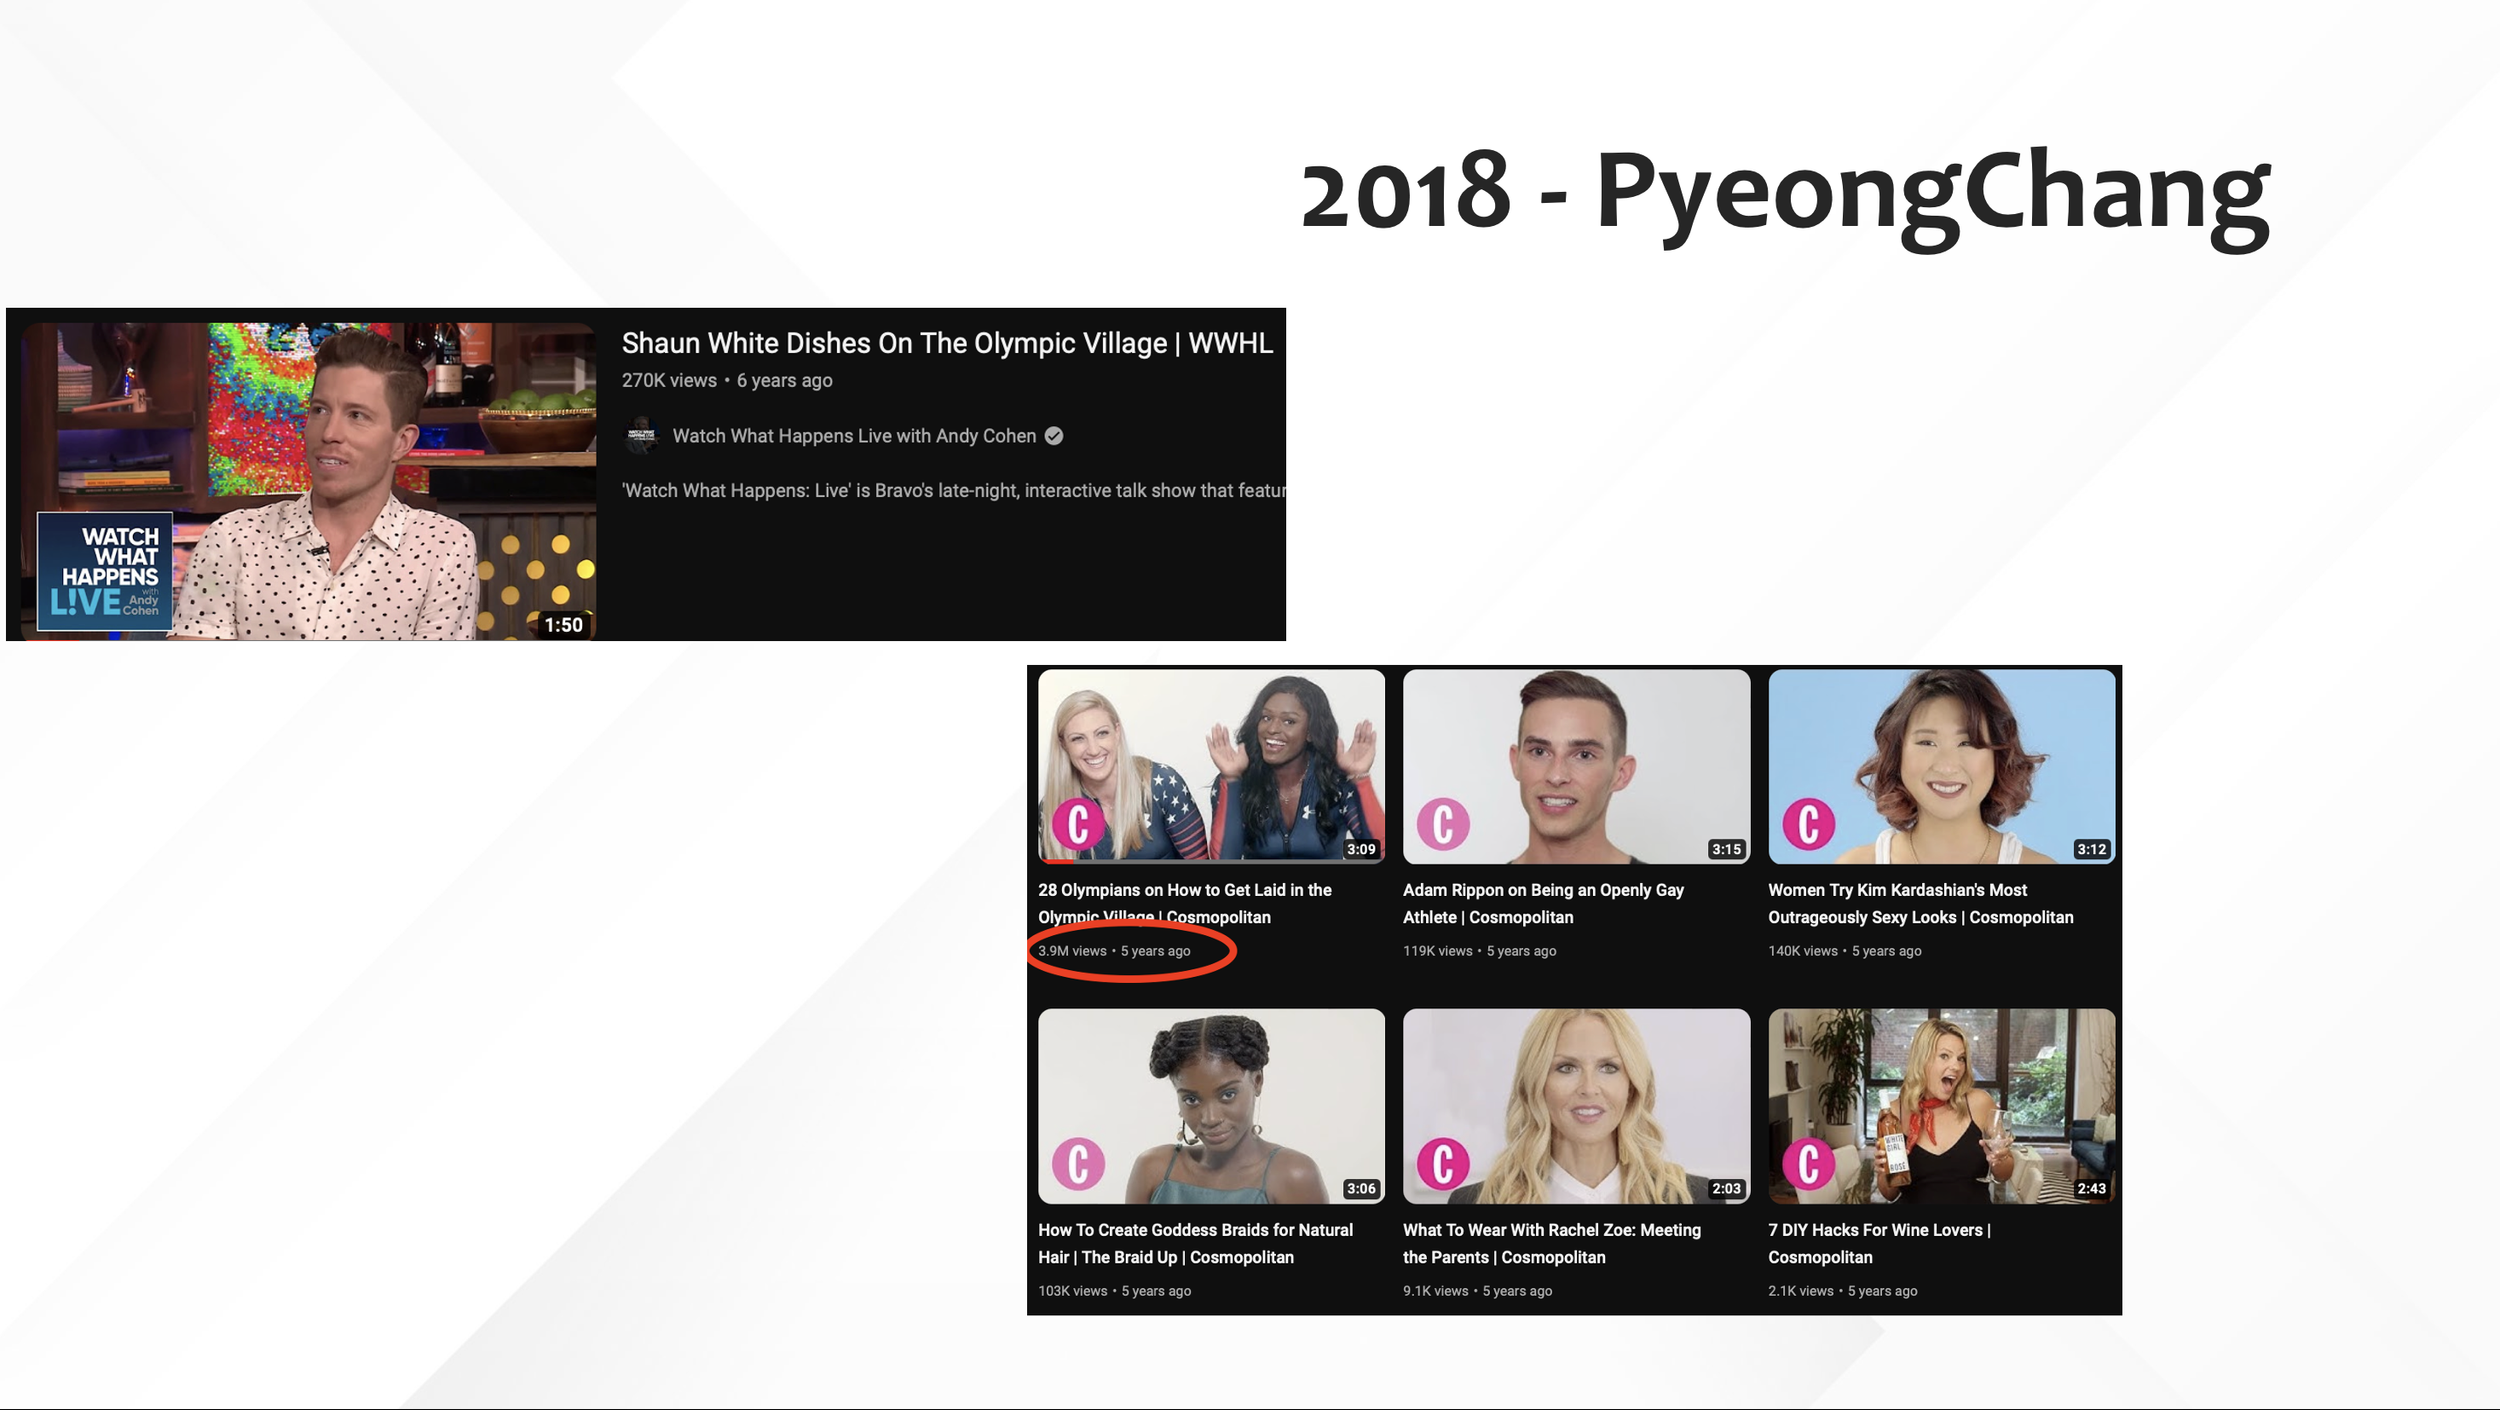Viewport: 2500px width, 1410px height.
Task: Click the verified checkmark badge beside Andy Cohen
Action: click(1054, 436)
